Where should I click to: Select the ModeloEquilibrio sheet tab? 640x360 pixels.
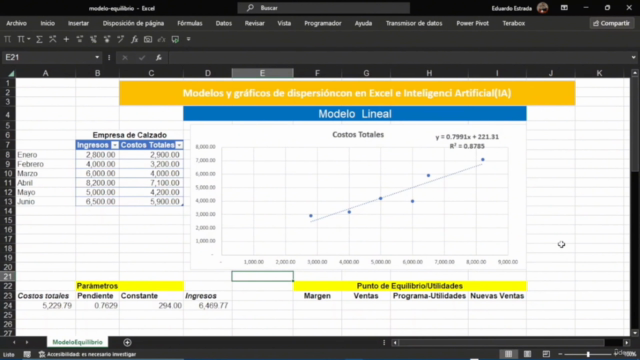pos(78,342)
